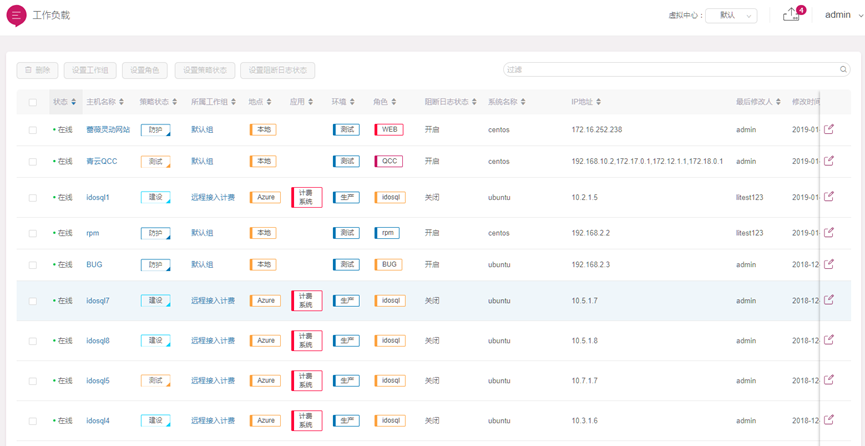Click the 设置阻断日志状态 button

(277, 70)
